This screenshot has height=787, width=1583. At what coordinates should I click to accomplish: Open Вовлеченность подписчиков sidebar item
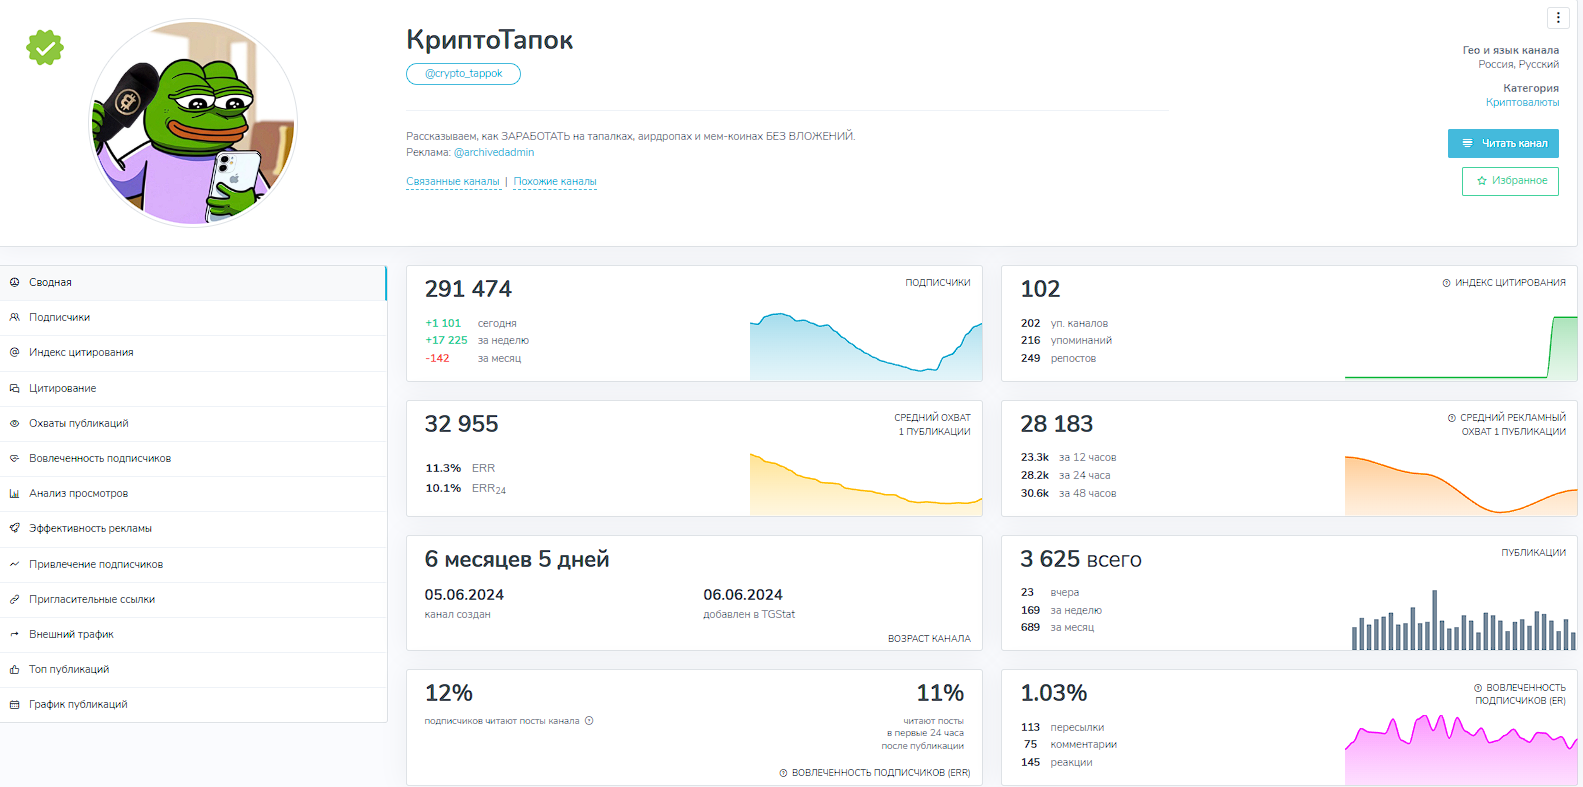[x=193, y=459]
